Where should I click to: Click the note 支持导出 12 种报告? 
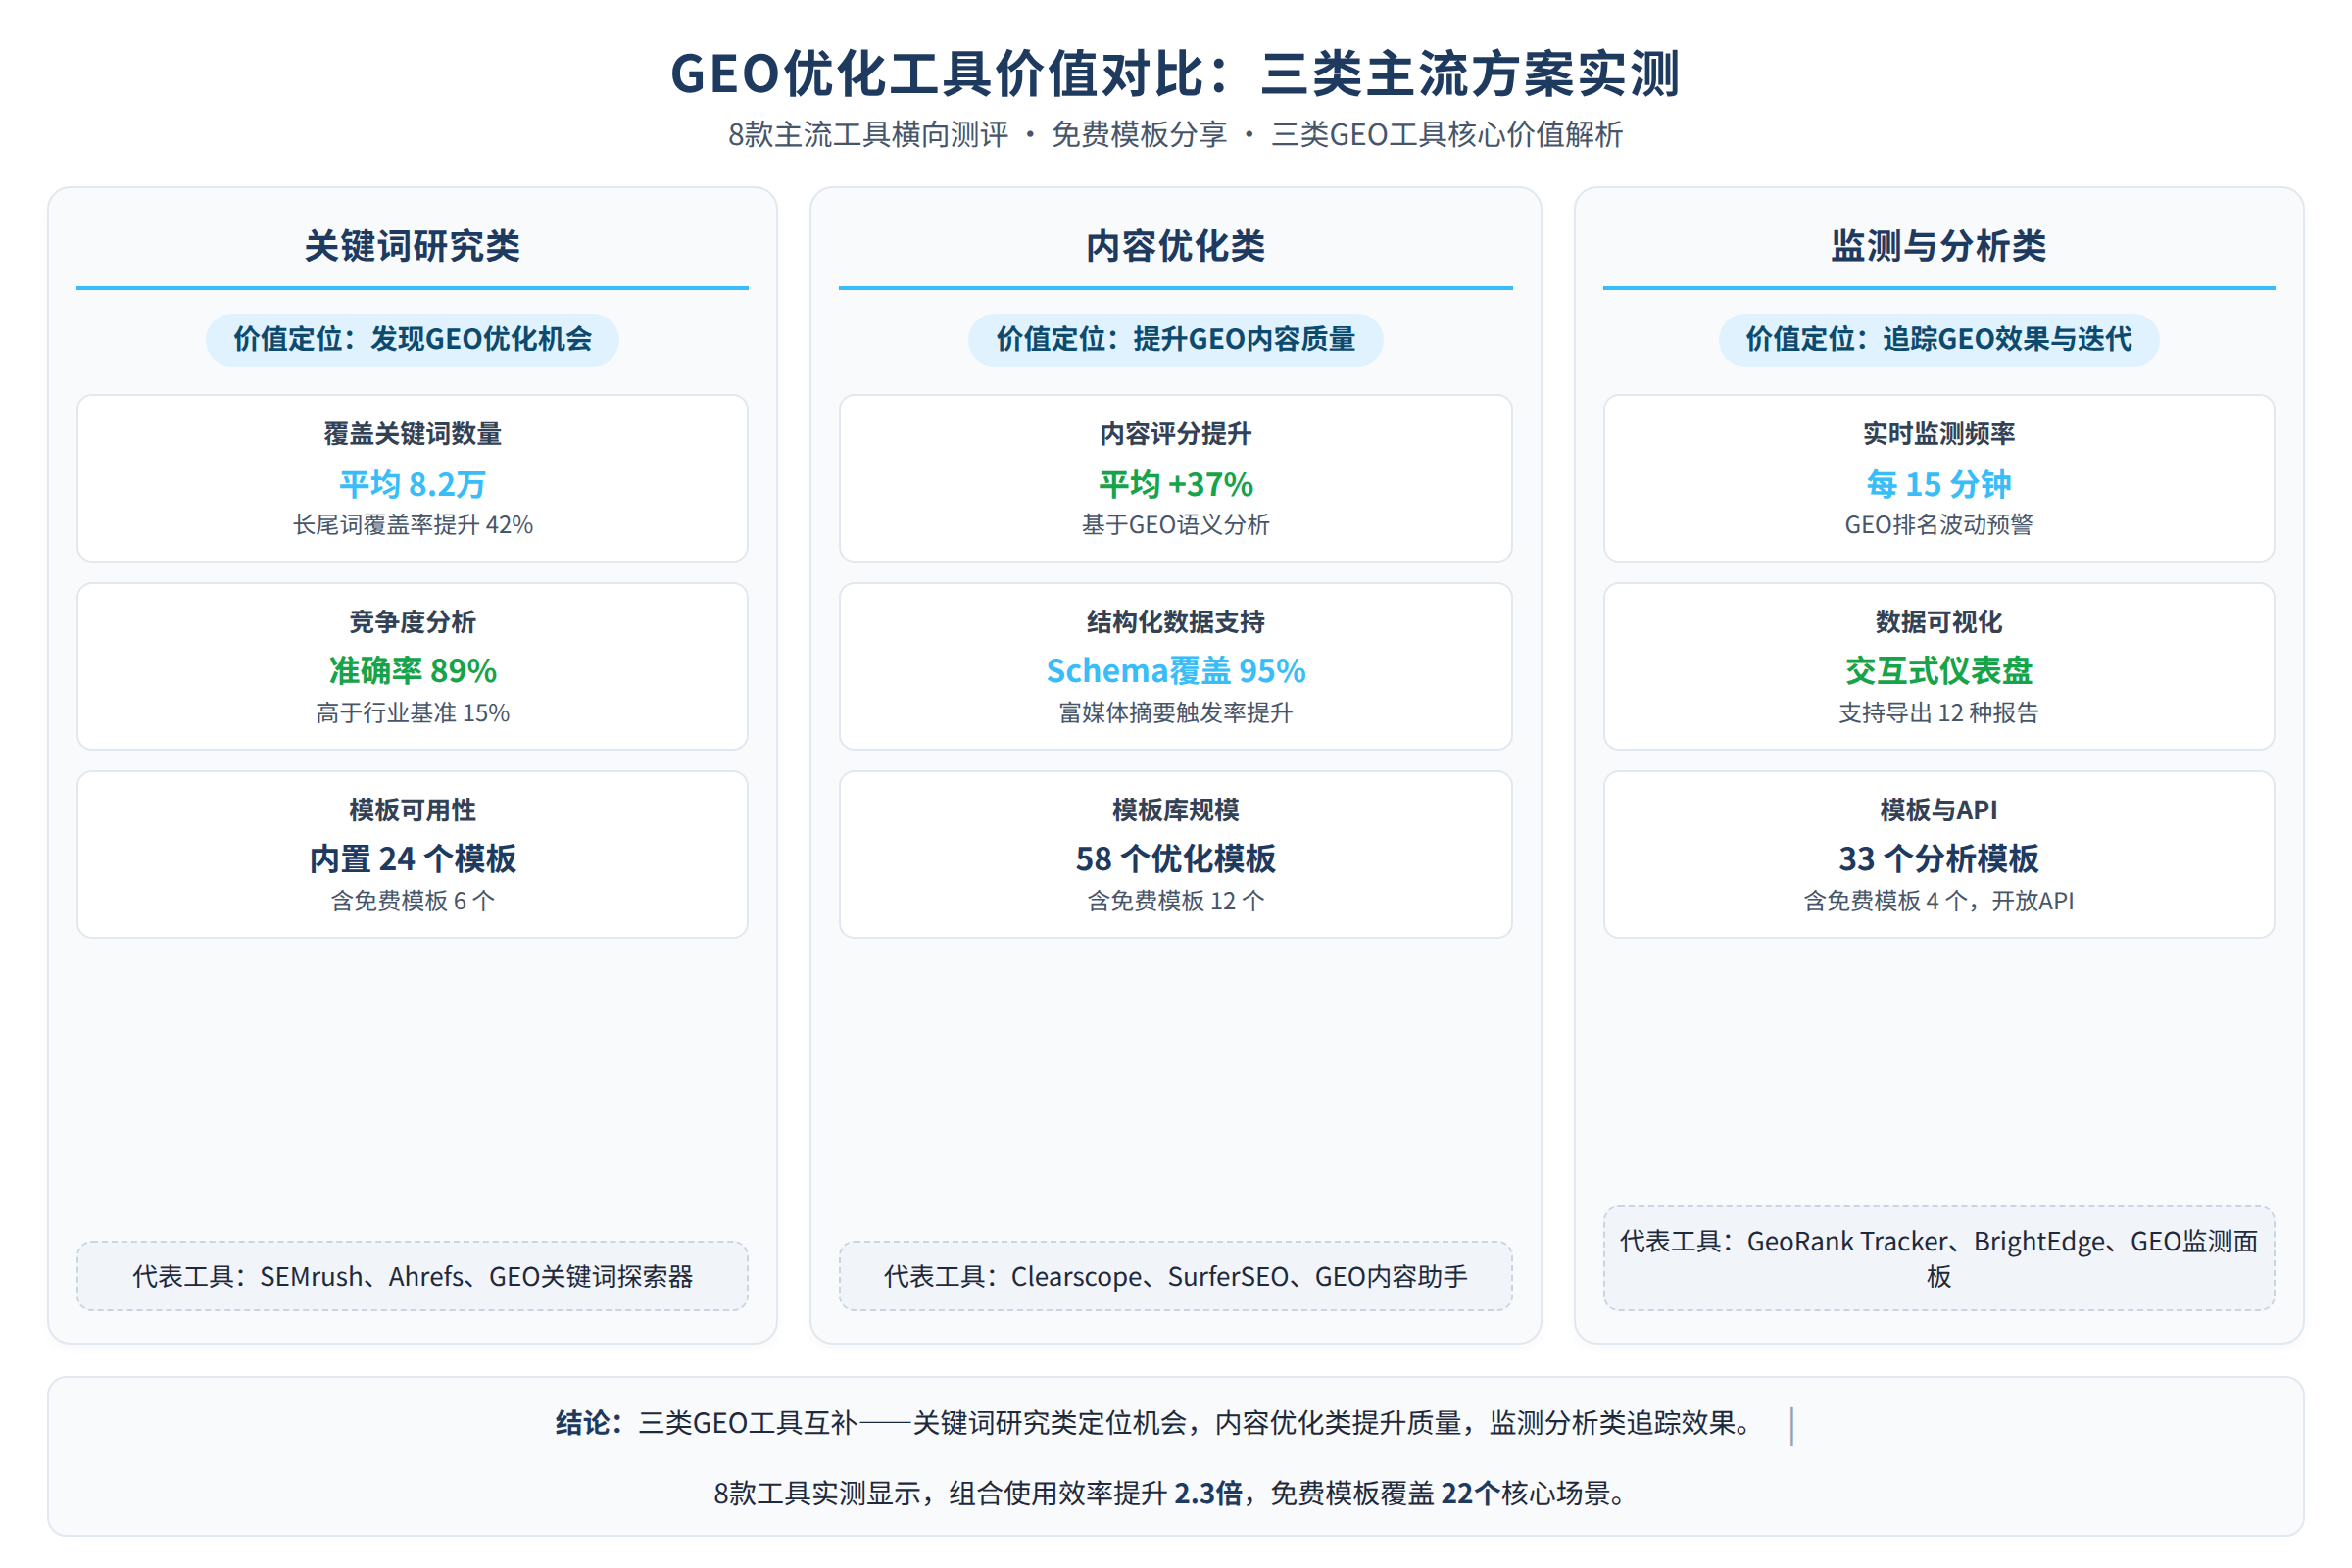[x=1938, y=713]
